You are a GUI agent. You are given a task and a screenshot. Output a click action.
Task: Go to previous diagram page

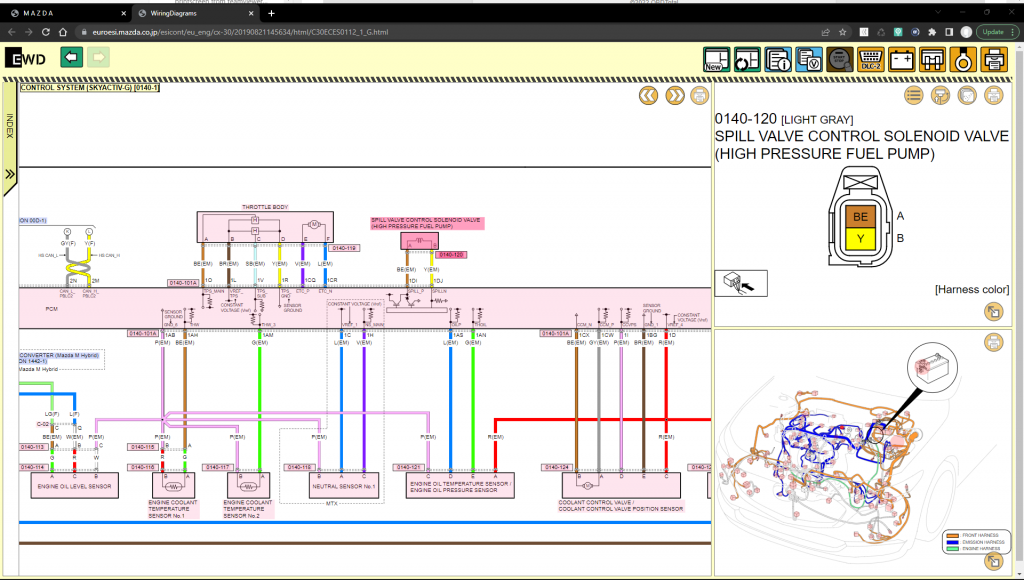tap(648, 96)
